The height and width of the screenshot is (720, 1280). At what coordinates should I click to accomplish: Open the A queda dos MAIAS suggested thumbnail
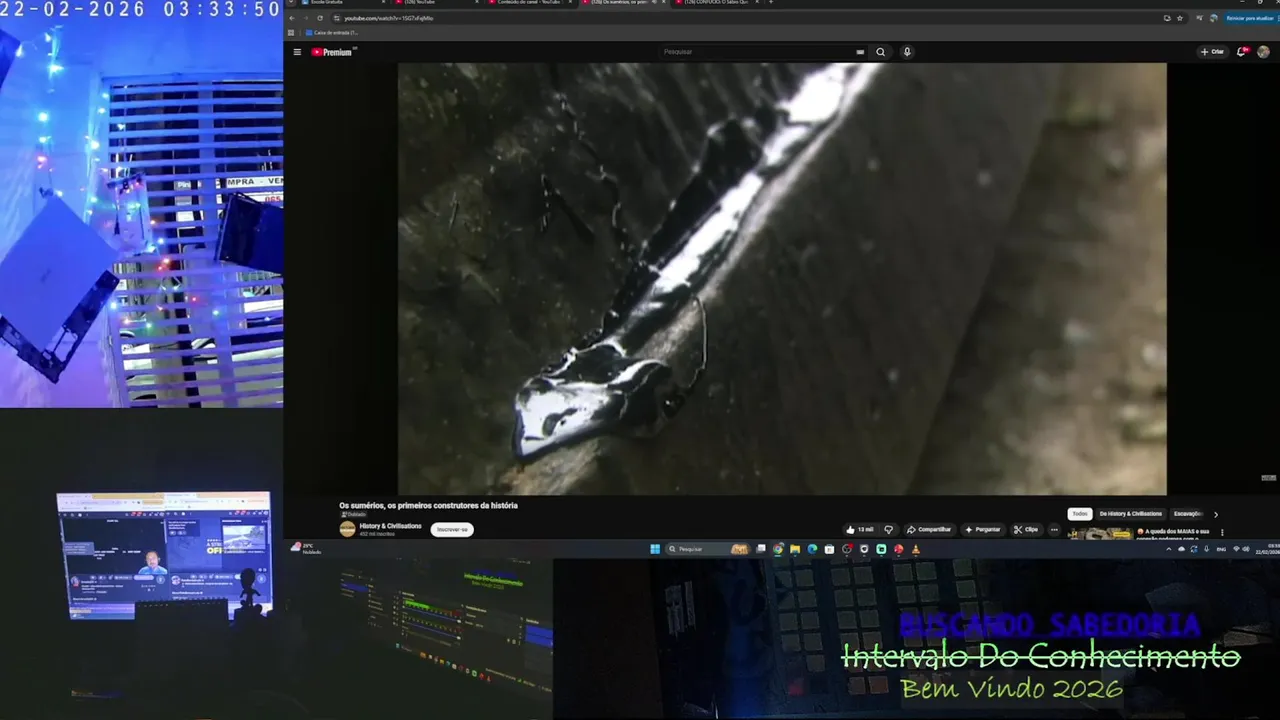(x=1100, y=534)
